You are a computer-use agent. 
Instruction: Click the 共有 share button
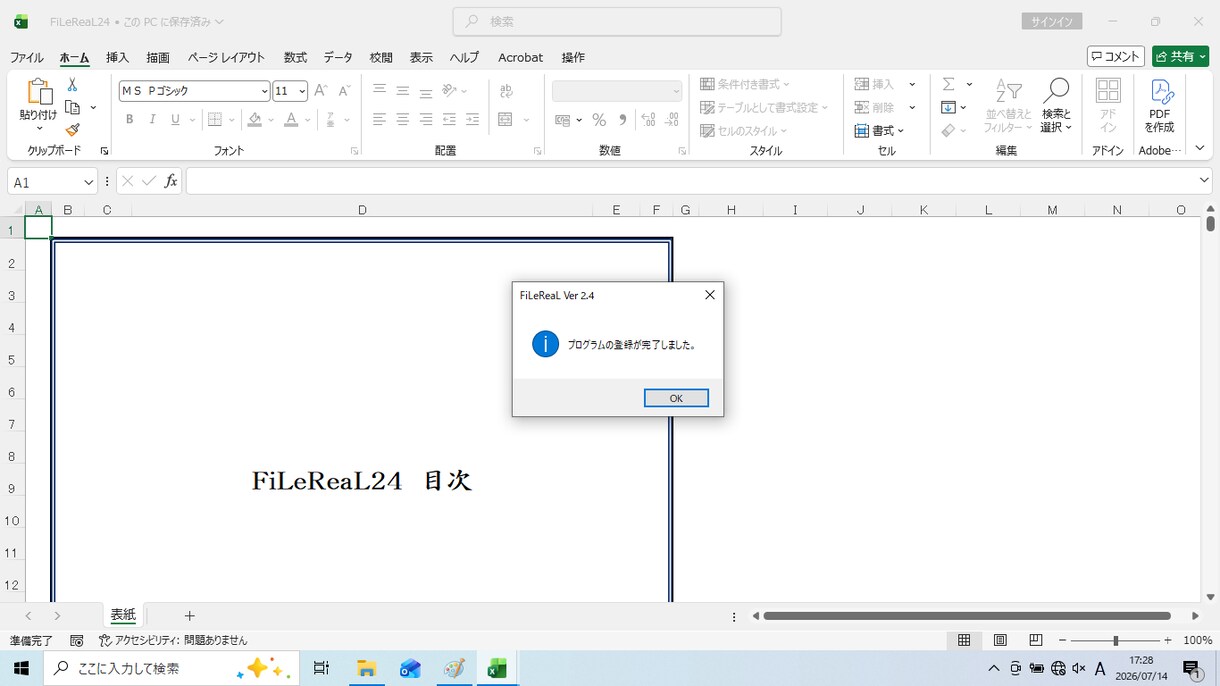point(1180,56)
